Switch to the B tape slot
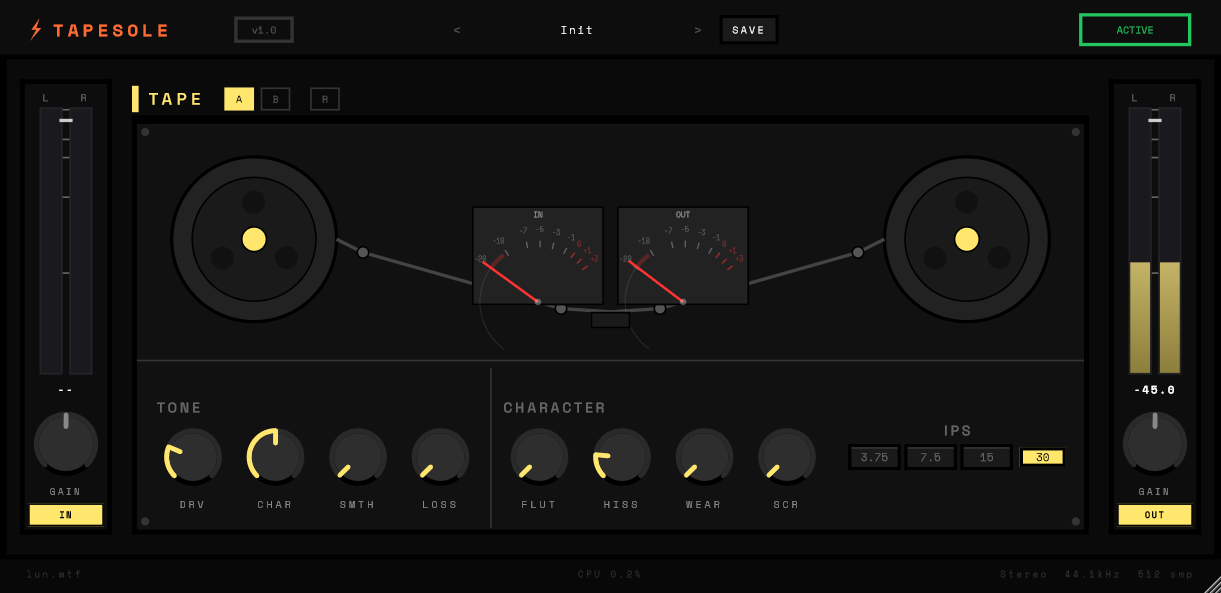This screenshot has width=1221, height=593. tap(276, 99)
